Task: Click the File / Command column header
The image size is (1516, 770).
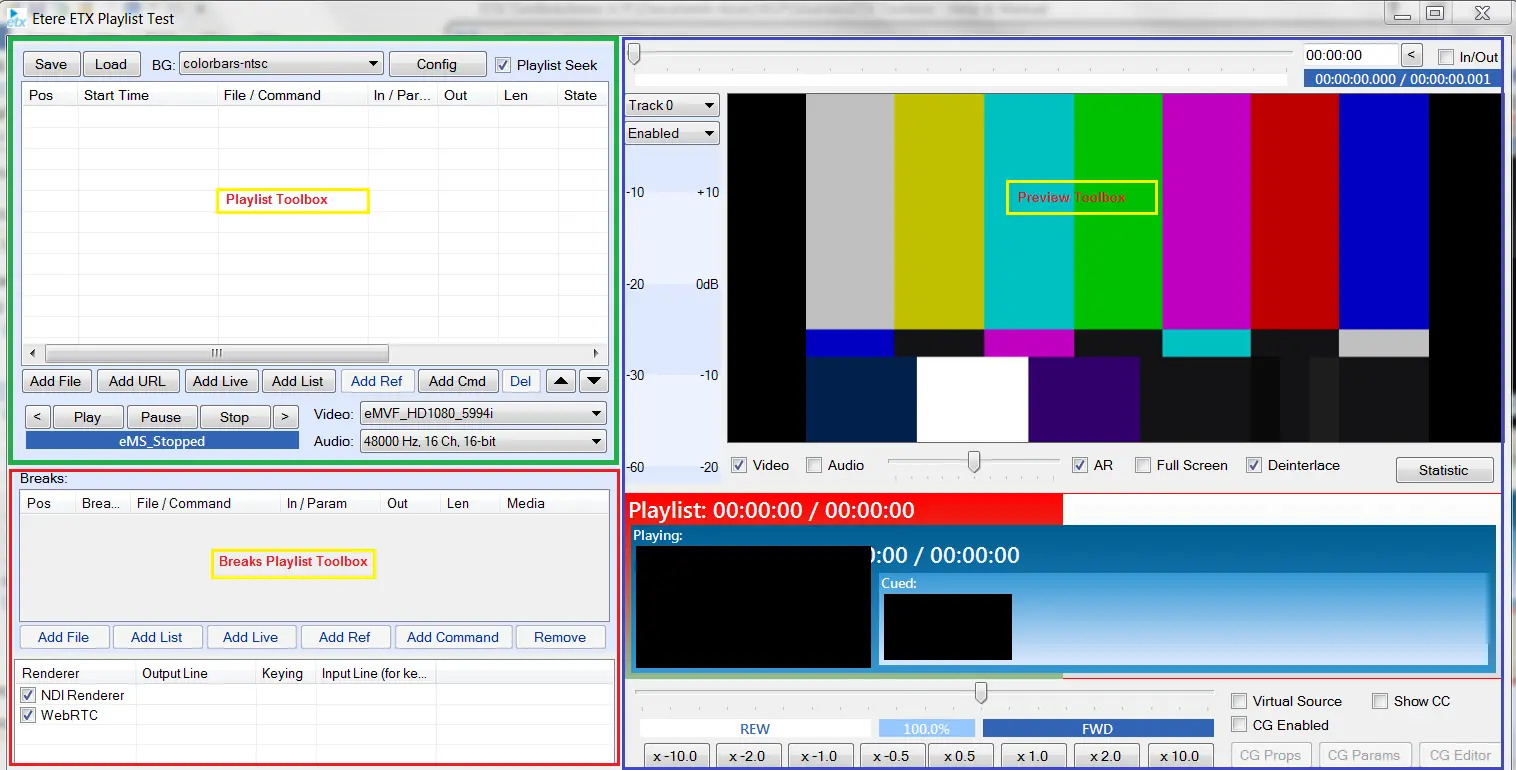Action: (x=272, y=95)
